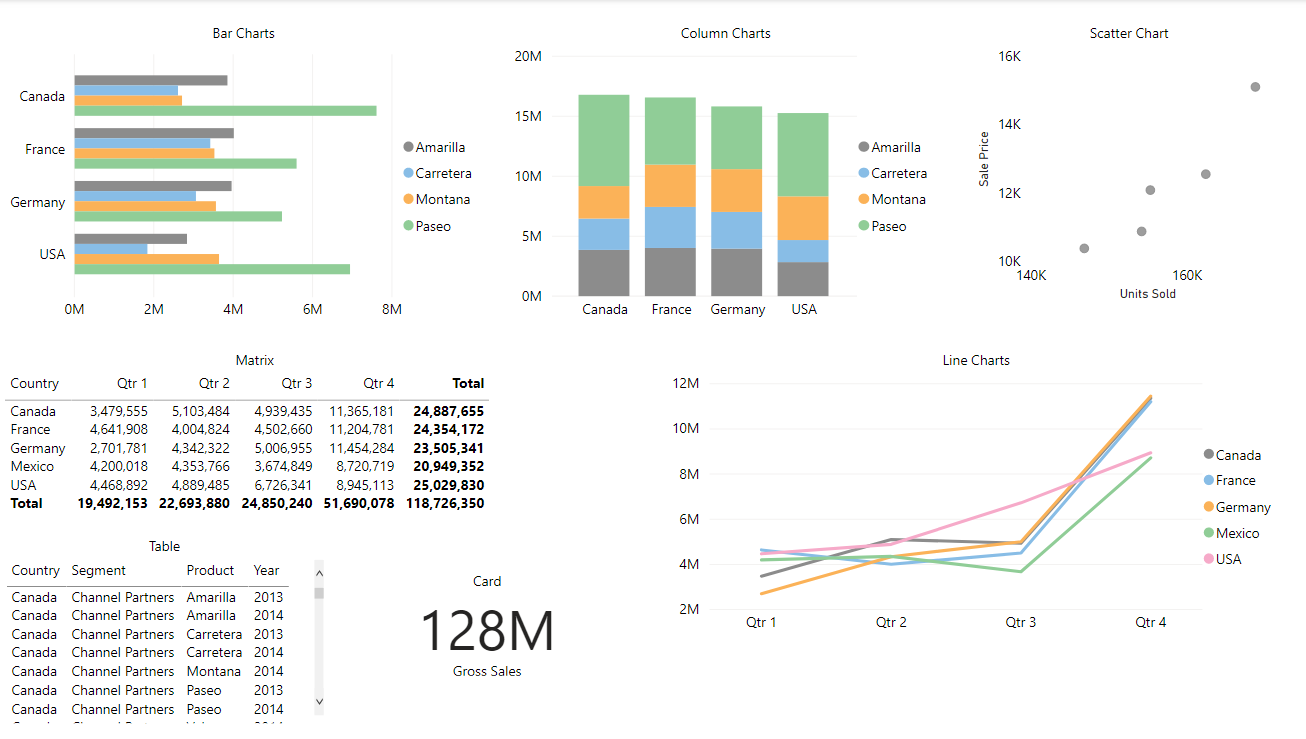Sort table by Year column header
Screen dimensions: 1306x739
(266, 570)
